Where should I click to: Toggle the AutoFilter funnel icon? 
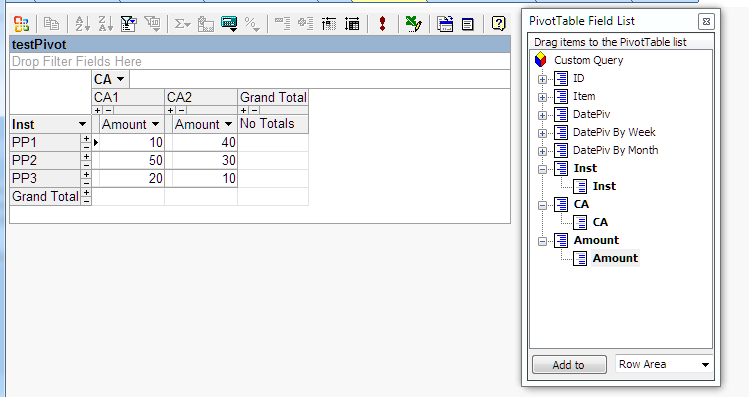tap(128, 23)
